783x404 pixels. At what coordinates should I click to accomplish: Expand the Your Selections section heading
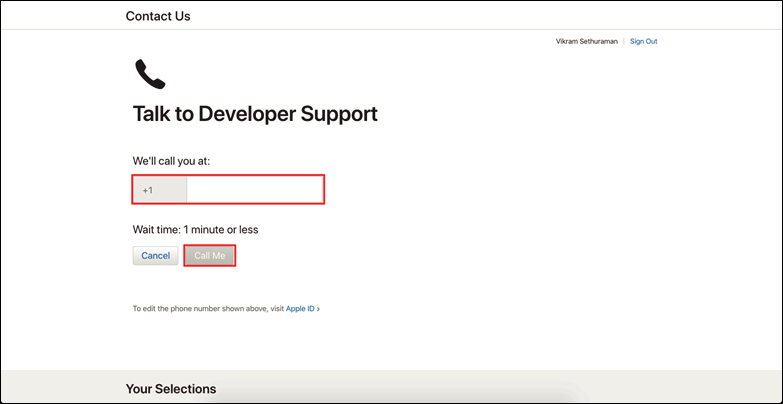coord(170,388)
